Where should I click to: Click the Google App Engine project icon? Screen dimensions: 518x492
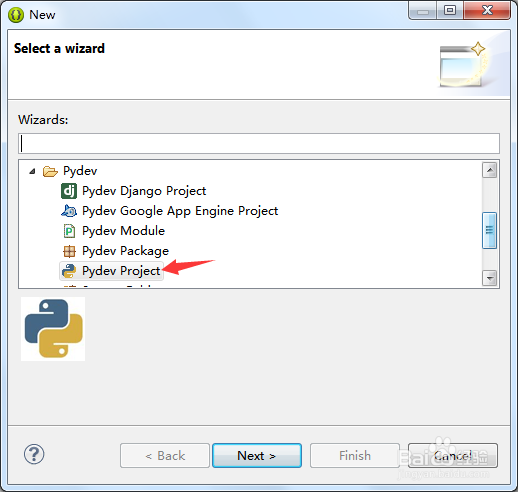[x=69, y=211]
